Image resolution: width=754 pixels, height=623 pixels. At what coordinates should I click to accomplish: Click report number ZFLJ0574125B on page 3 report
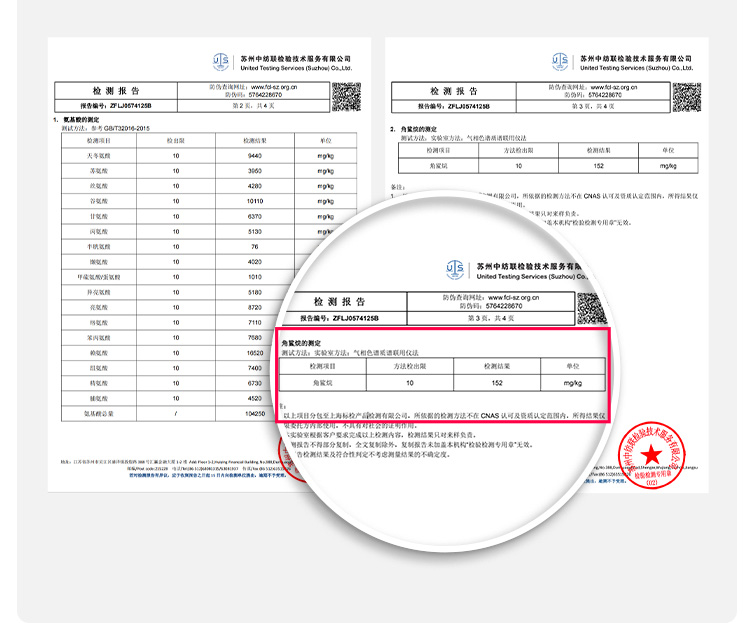(x=469, y=106)
